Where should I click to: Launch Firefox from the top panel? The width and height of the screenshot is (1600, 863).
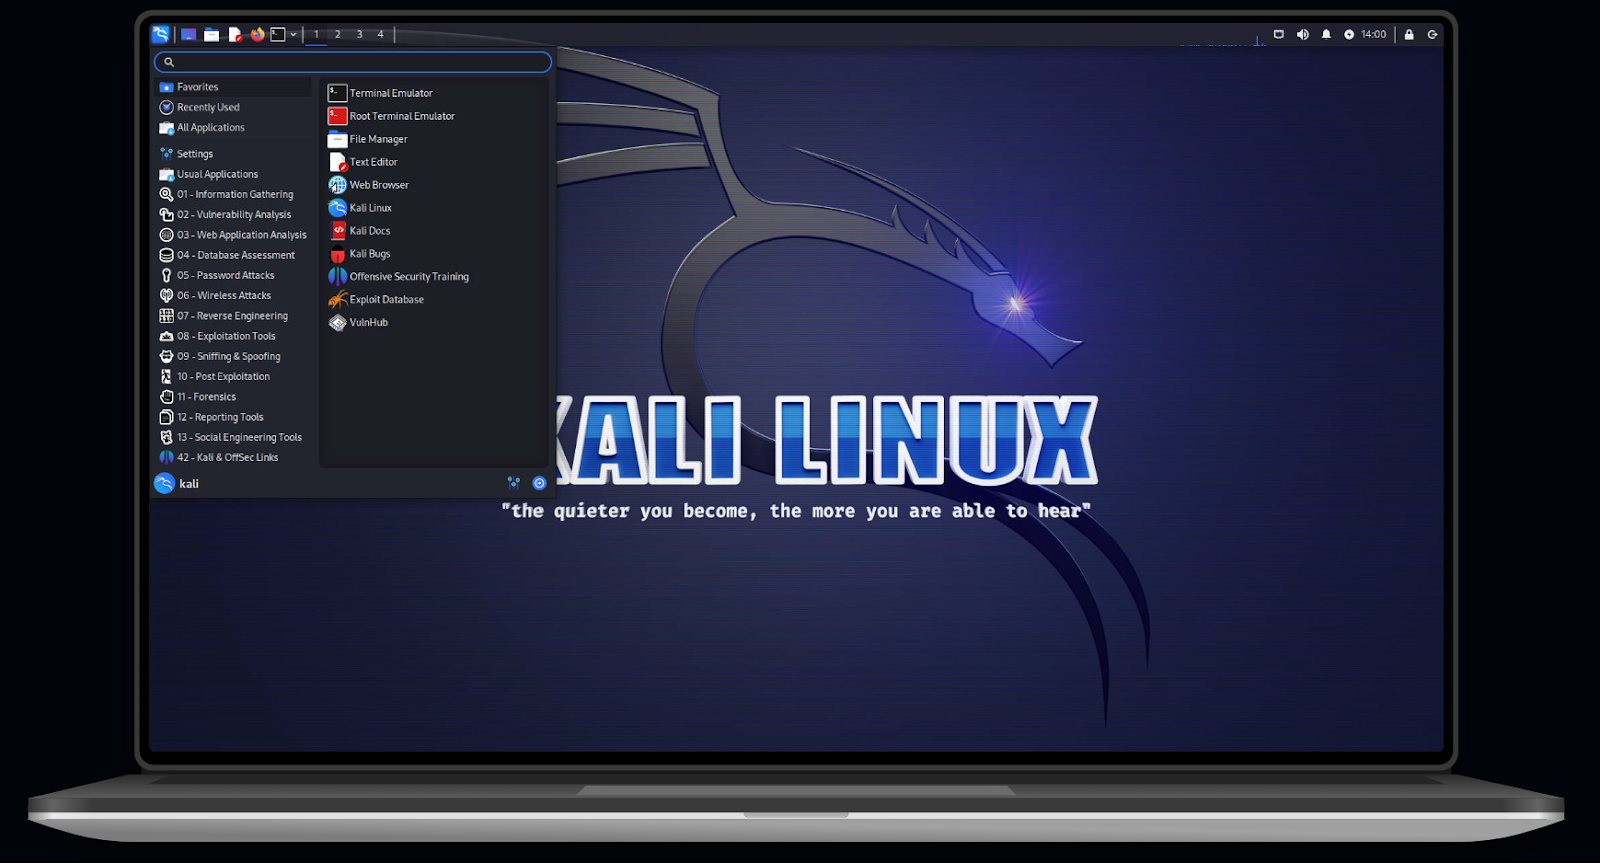pyautogui.click(x=257, y=35)
